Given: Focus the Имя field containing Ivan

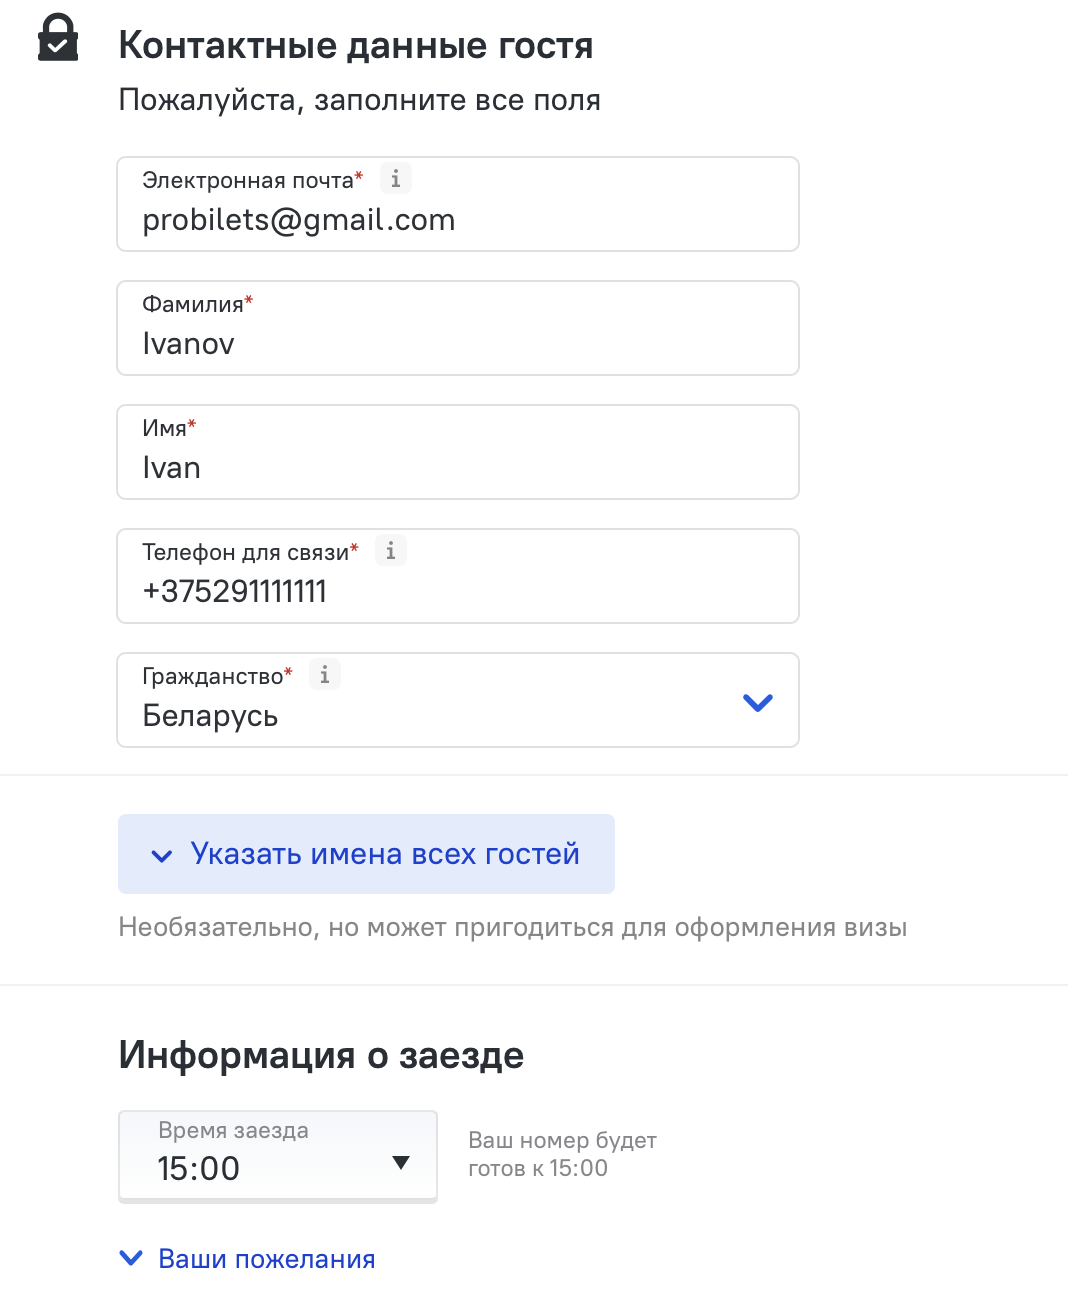Looking at the screenshot, I should coord(457,468).
